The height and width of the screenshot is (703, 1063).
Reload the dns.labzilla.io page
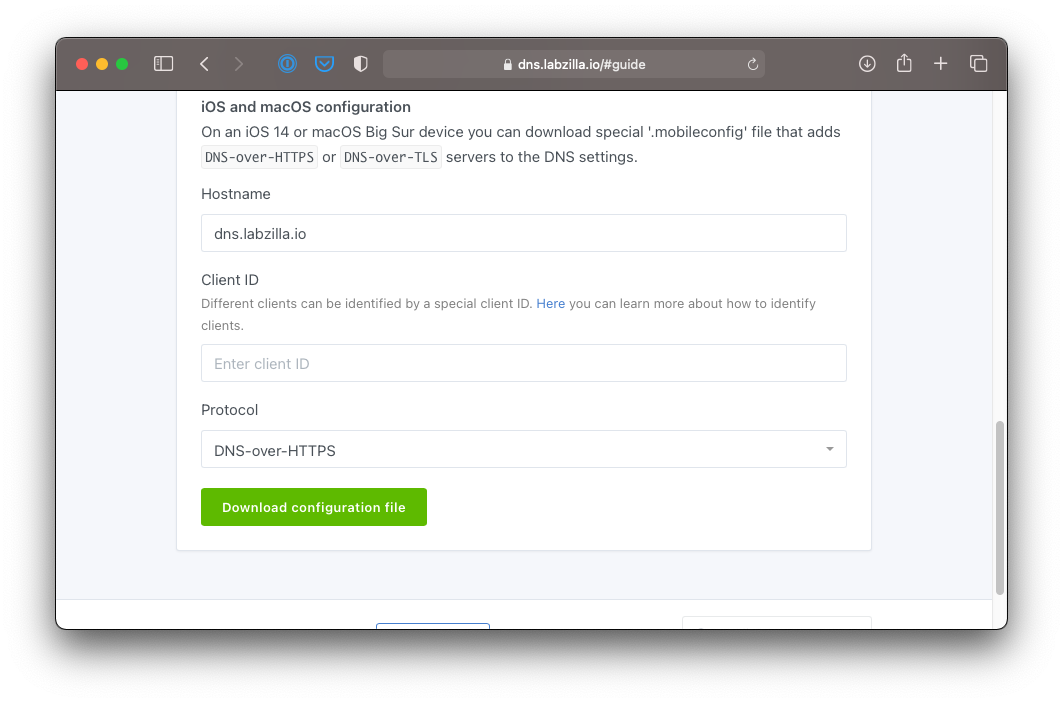[x=752, y=64]
